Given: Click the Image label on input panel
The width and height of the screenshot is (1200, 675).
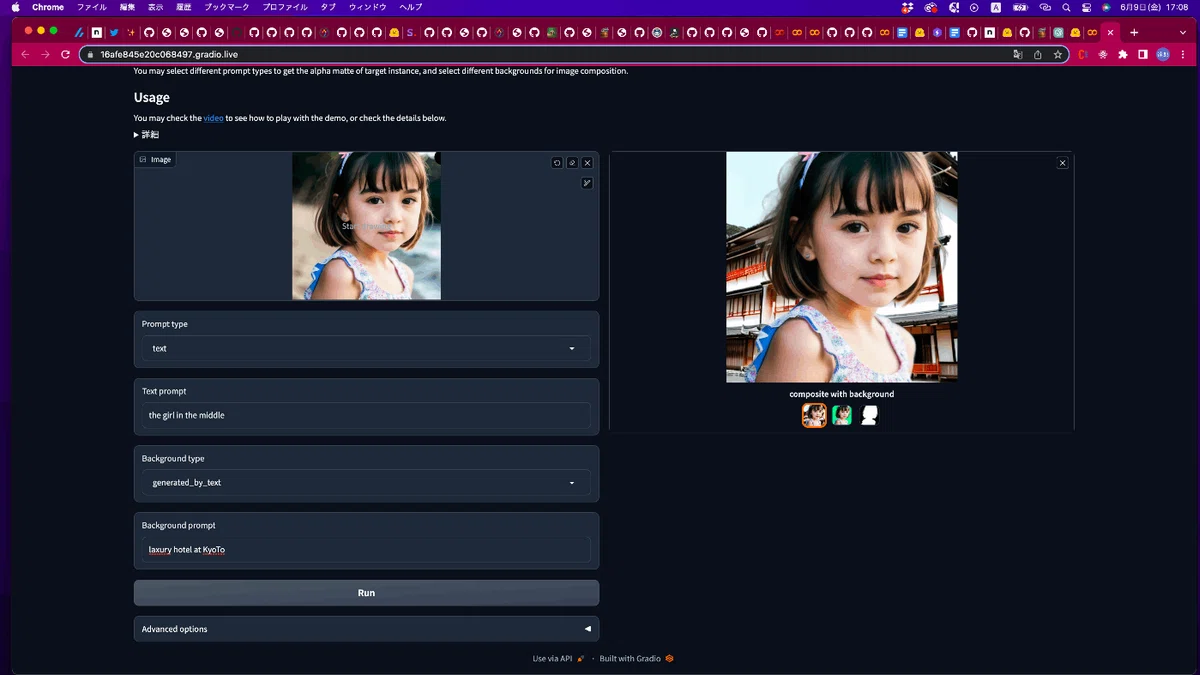Looking at the screenshot, I should coord(155,159).
